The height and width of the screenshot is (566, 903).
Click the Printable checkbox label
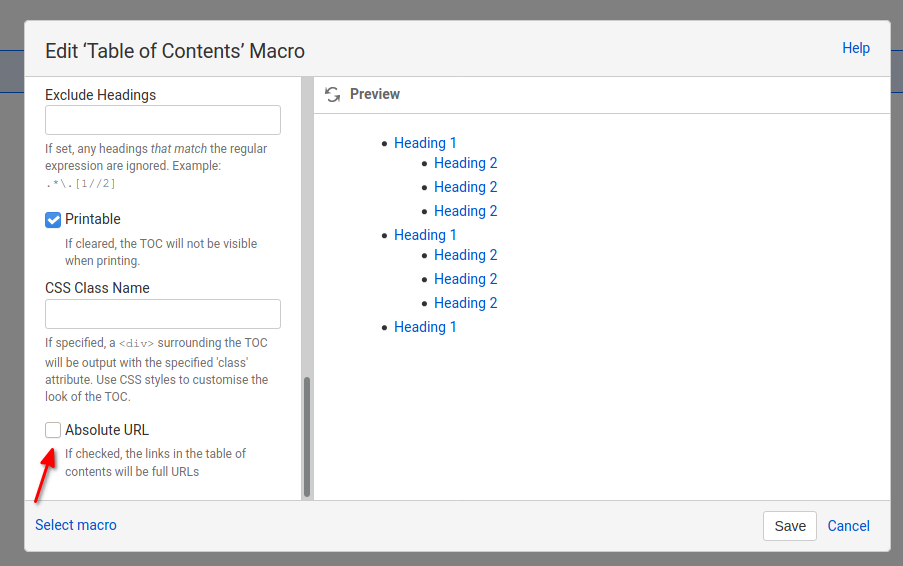coord(93,219)
